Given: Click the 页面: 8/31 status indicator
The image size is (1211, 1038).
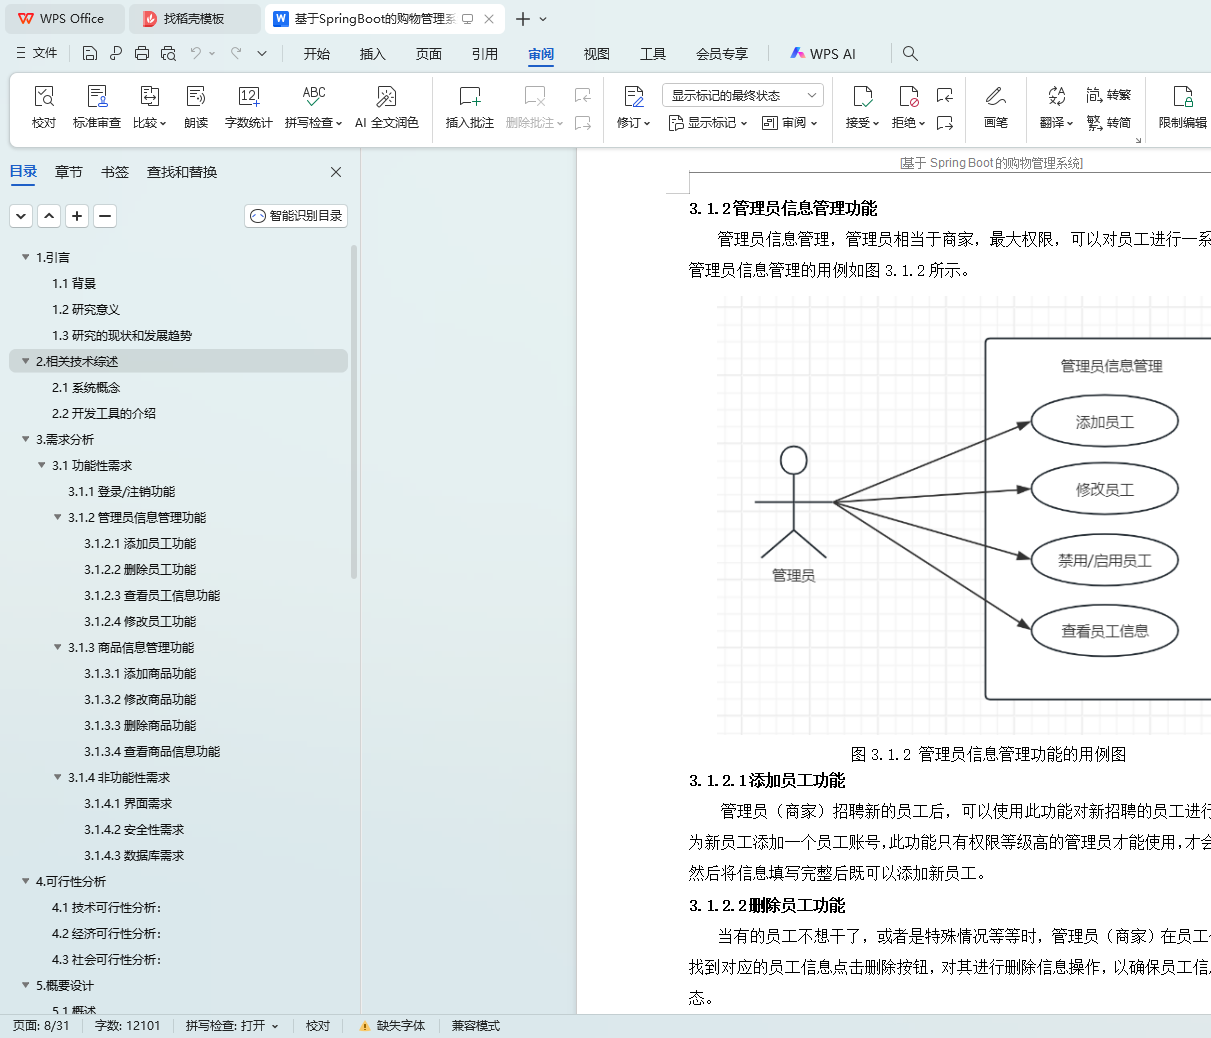Looking at the screenshot, I should [41, 1026].
